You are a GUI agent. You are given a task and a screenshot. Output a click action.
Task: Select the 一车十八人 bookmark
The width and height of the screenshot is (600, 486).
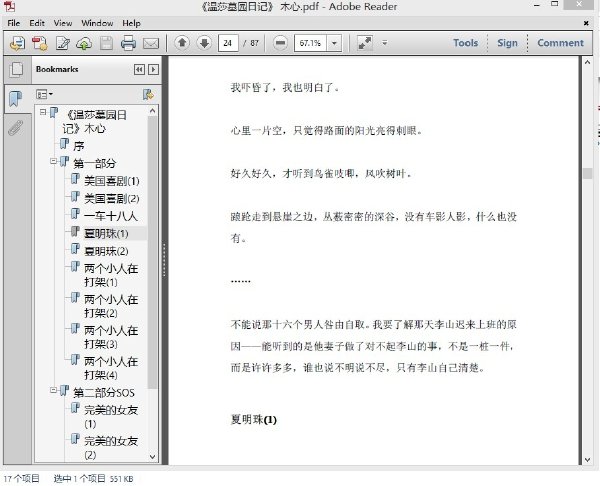tap(111, 216)
